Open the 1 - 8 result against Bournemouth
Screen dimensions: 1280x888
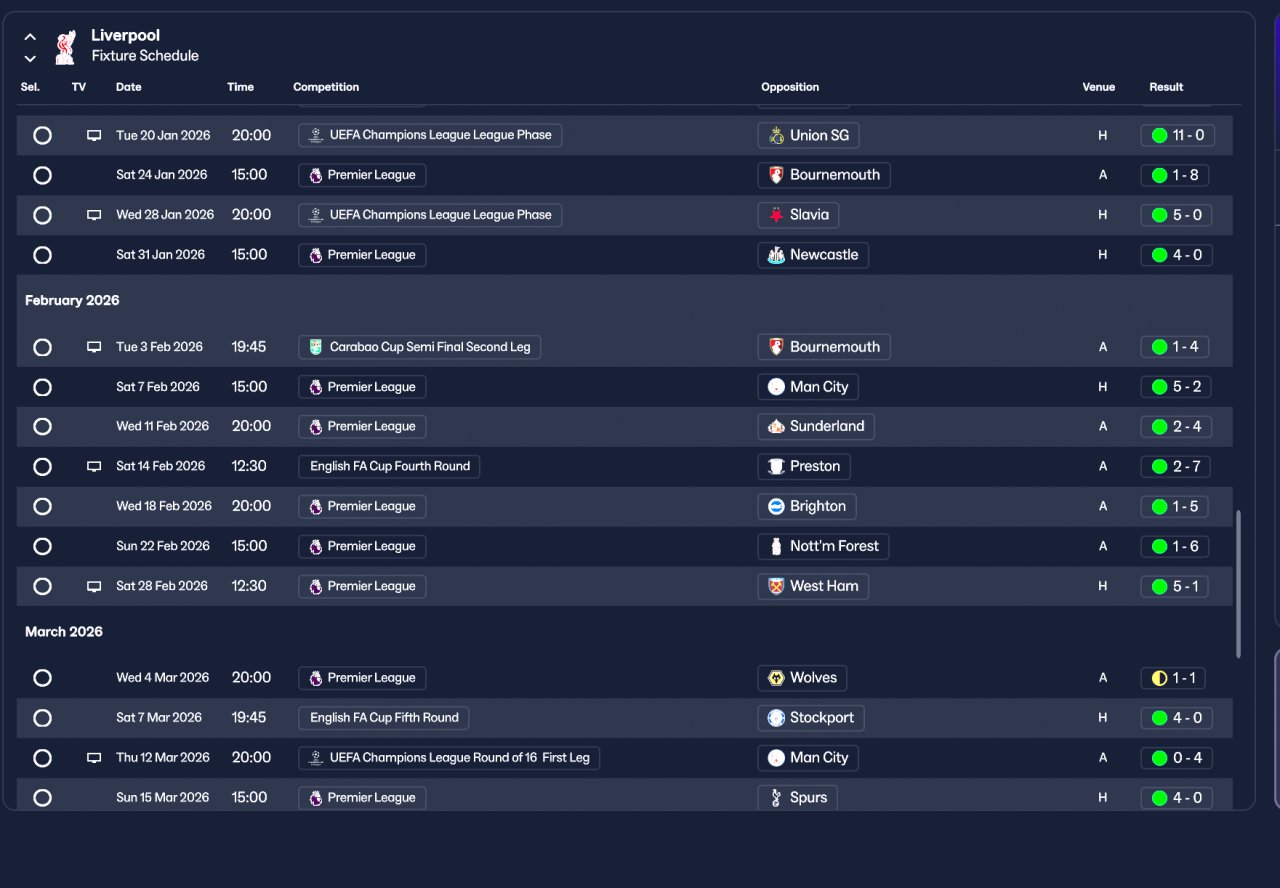[x=1174, y=175]
